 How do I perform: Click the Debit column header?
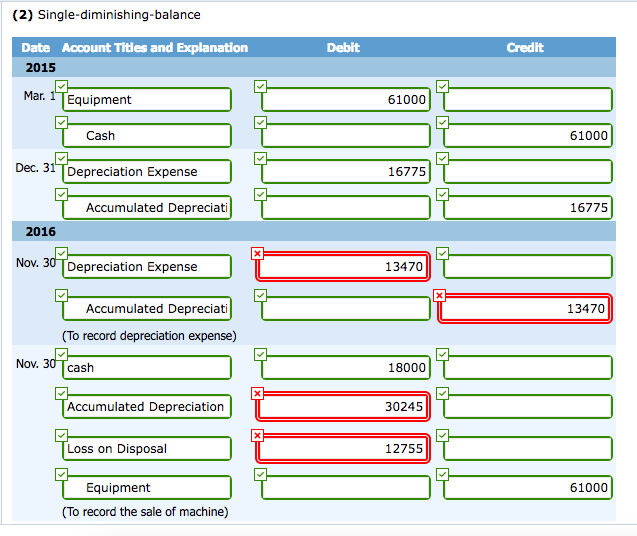point(343,48)
